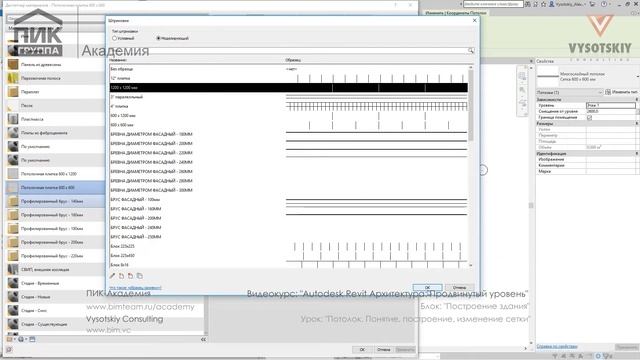Select 'Панель из древесины' material thumbnail

[13, 64]
